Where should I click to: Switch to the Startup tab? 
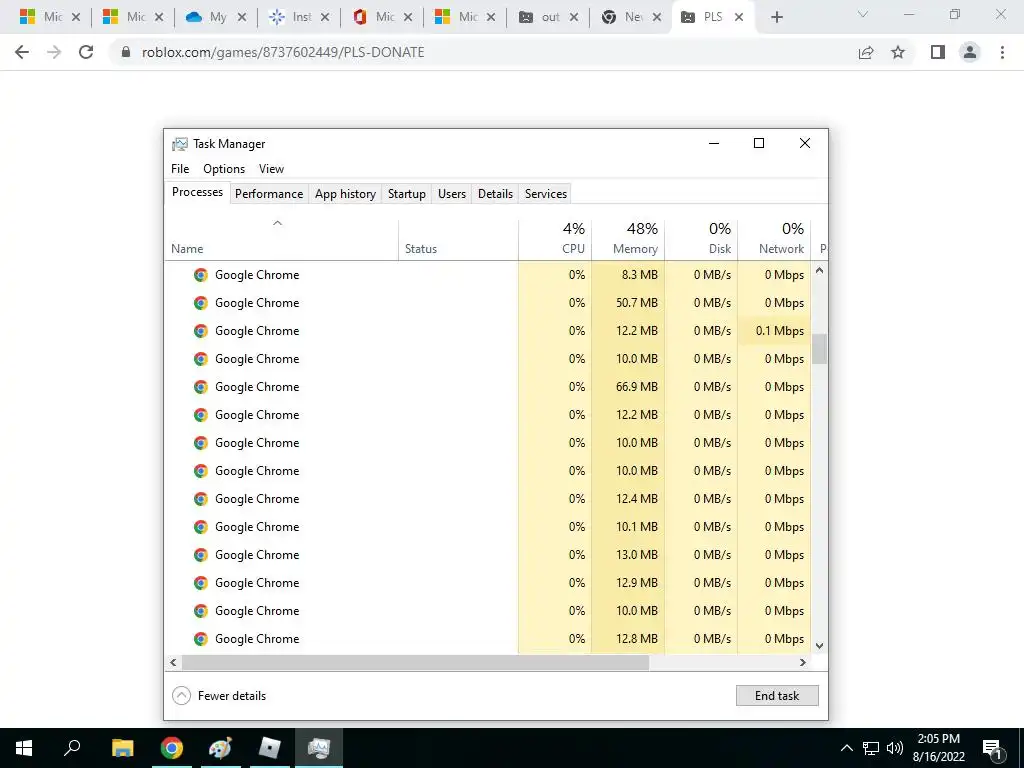(407, 194)
